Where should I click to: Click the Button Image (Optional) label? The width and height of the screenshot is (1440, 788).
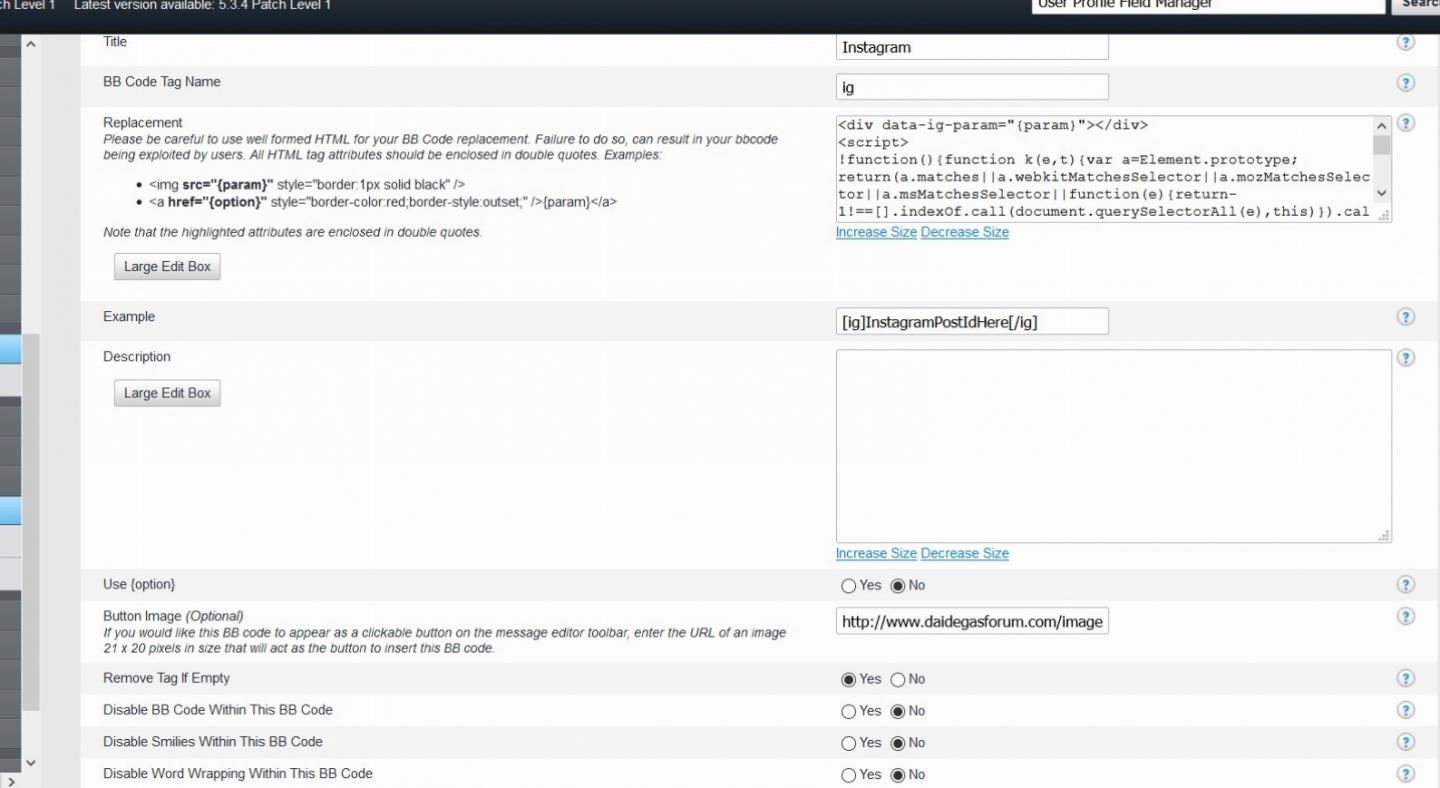point(173,616)
